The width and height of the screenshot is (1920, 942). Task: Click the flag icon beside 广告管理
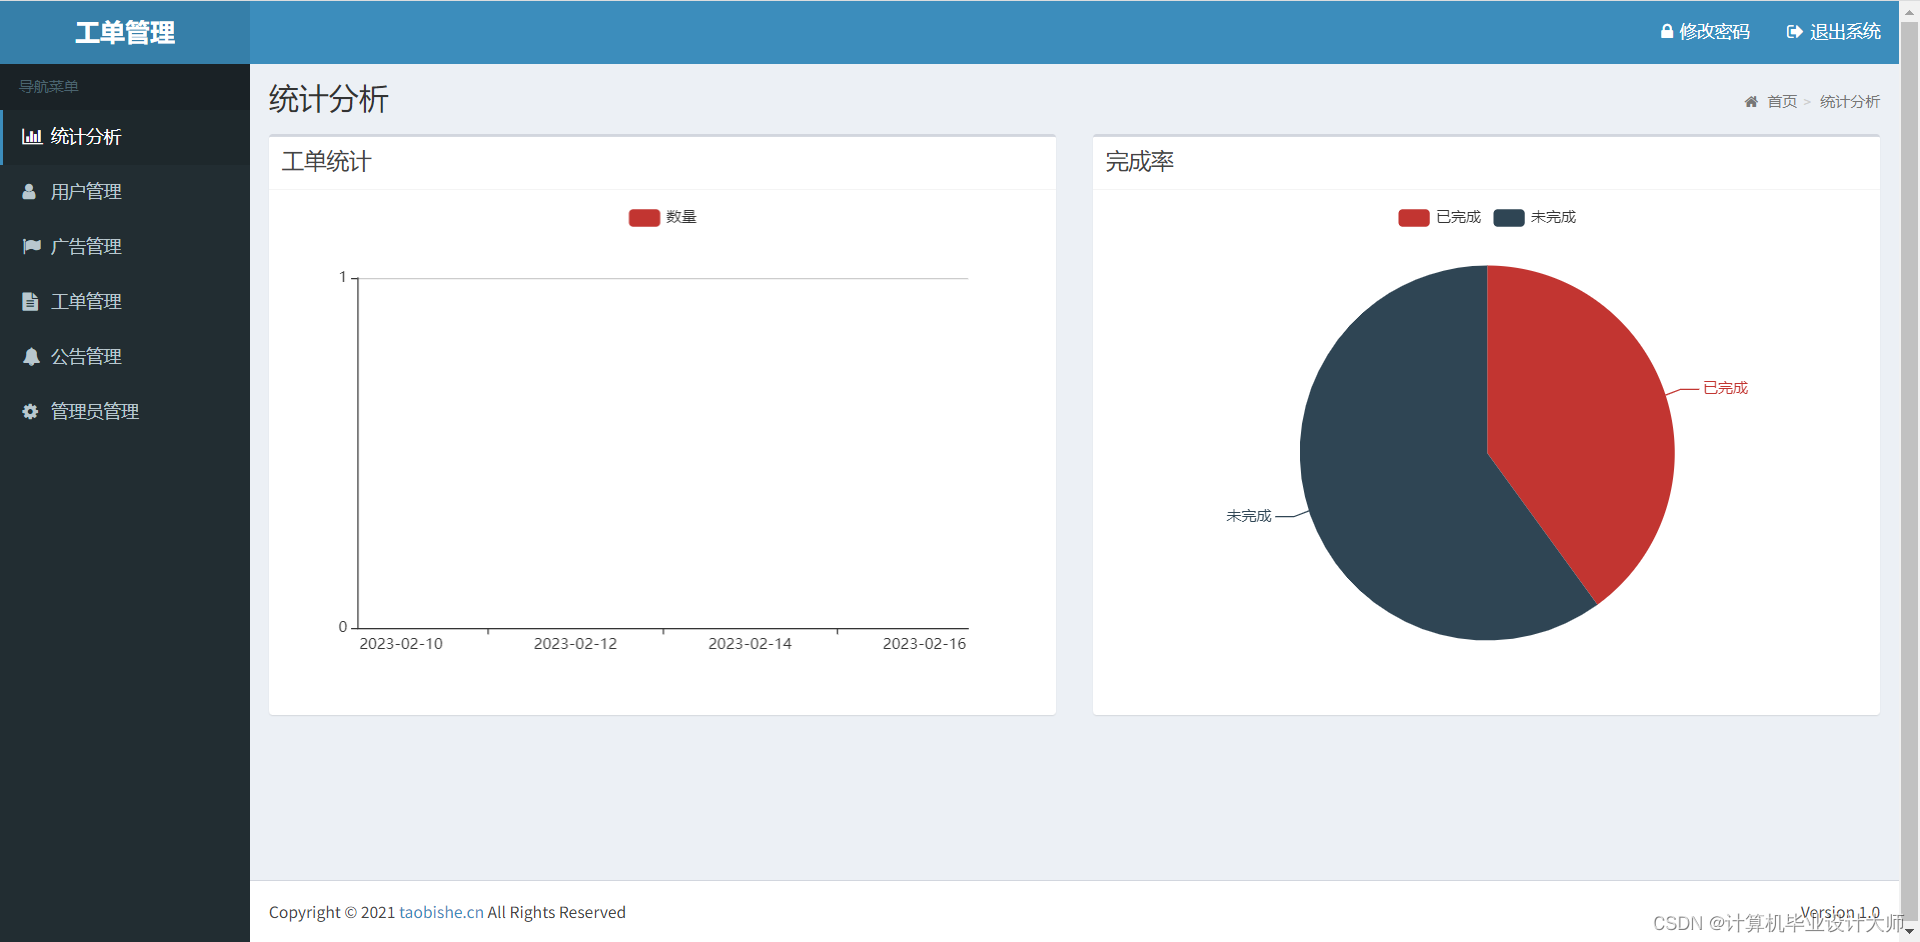(32, 246)
